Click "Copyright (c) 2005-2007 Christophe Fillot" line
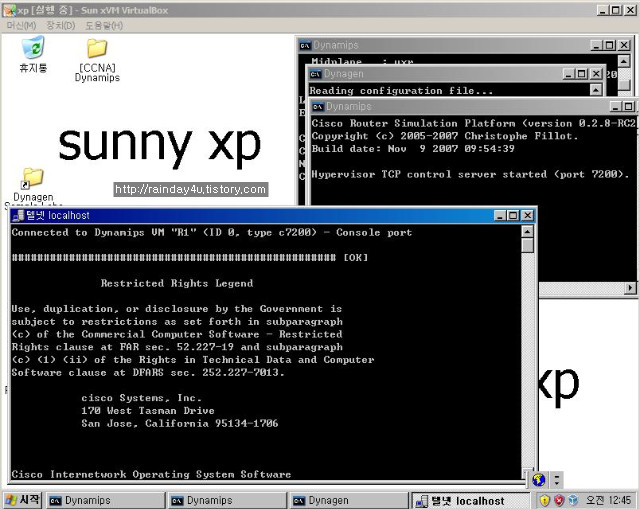The width and height of the screenshot is (640, 509). [445, 136]
